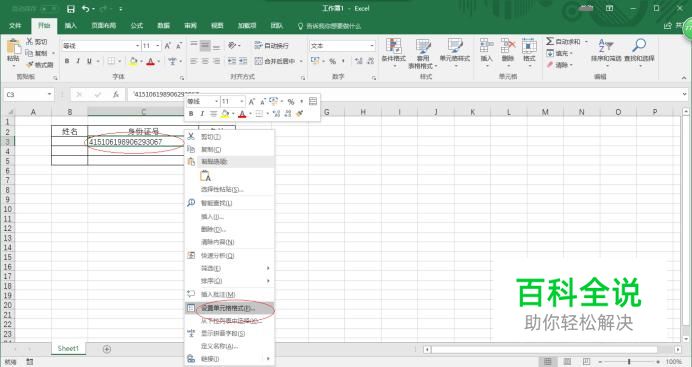Expand Filter (筛选) submenu in context menu
This screenshot has height=367, width=692.
tap(230, 268)
